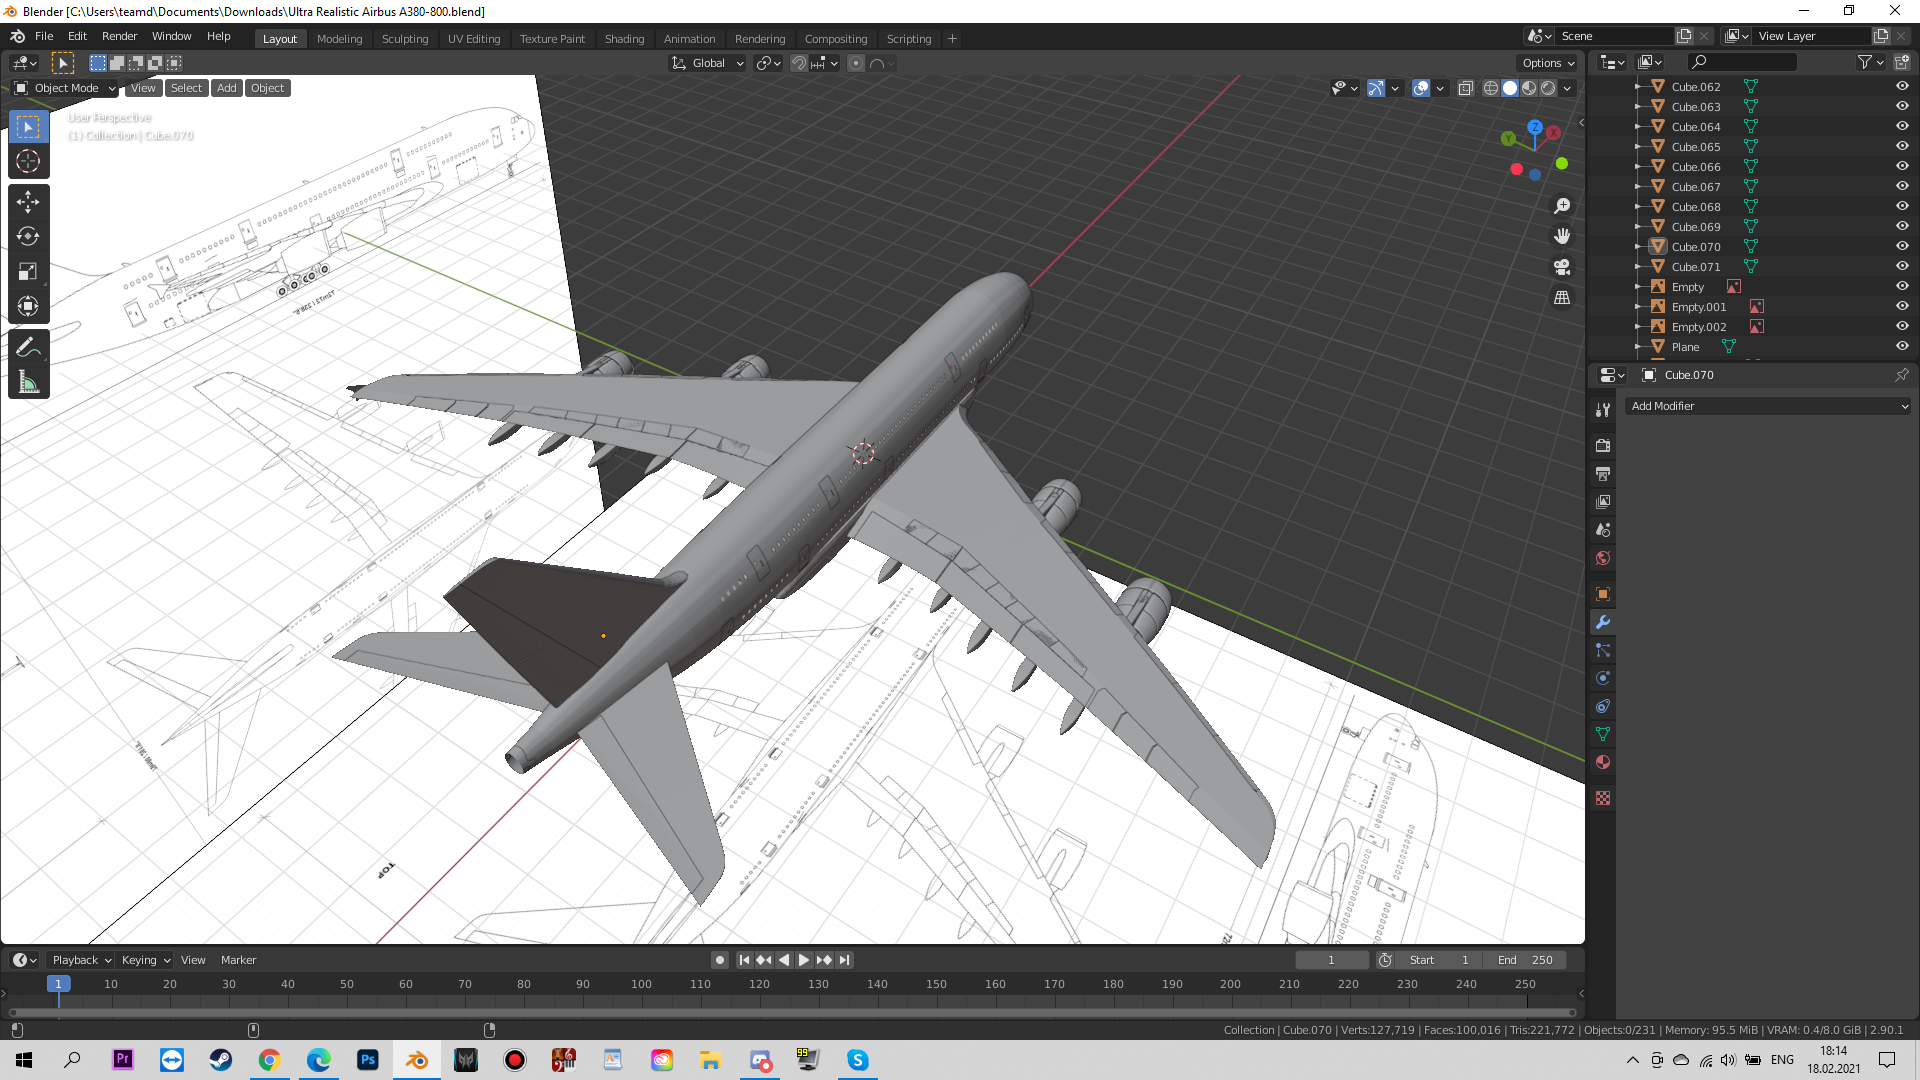Scrub the timeline to frame 120
1920x1080 pixels.
(x=760, y=984)
